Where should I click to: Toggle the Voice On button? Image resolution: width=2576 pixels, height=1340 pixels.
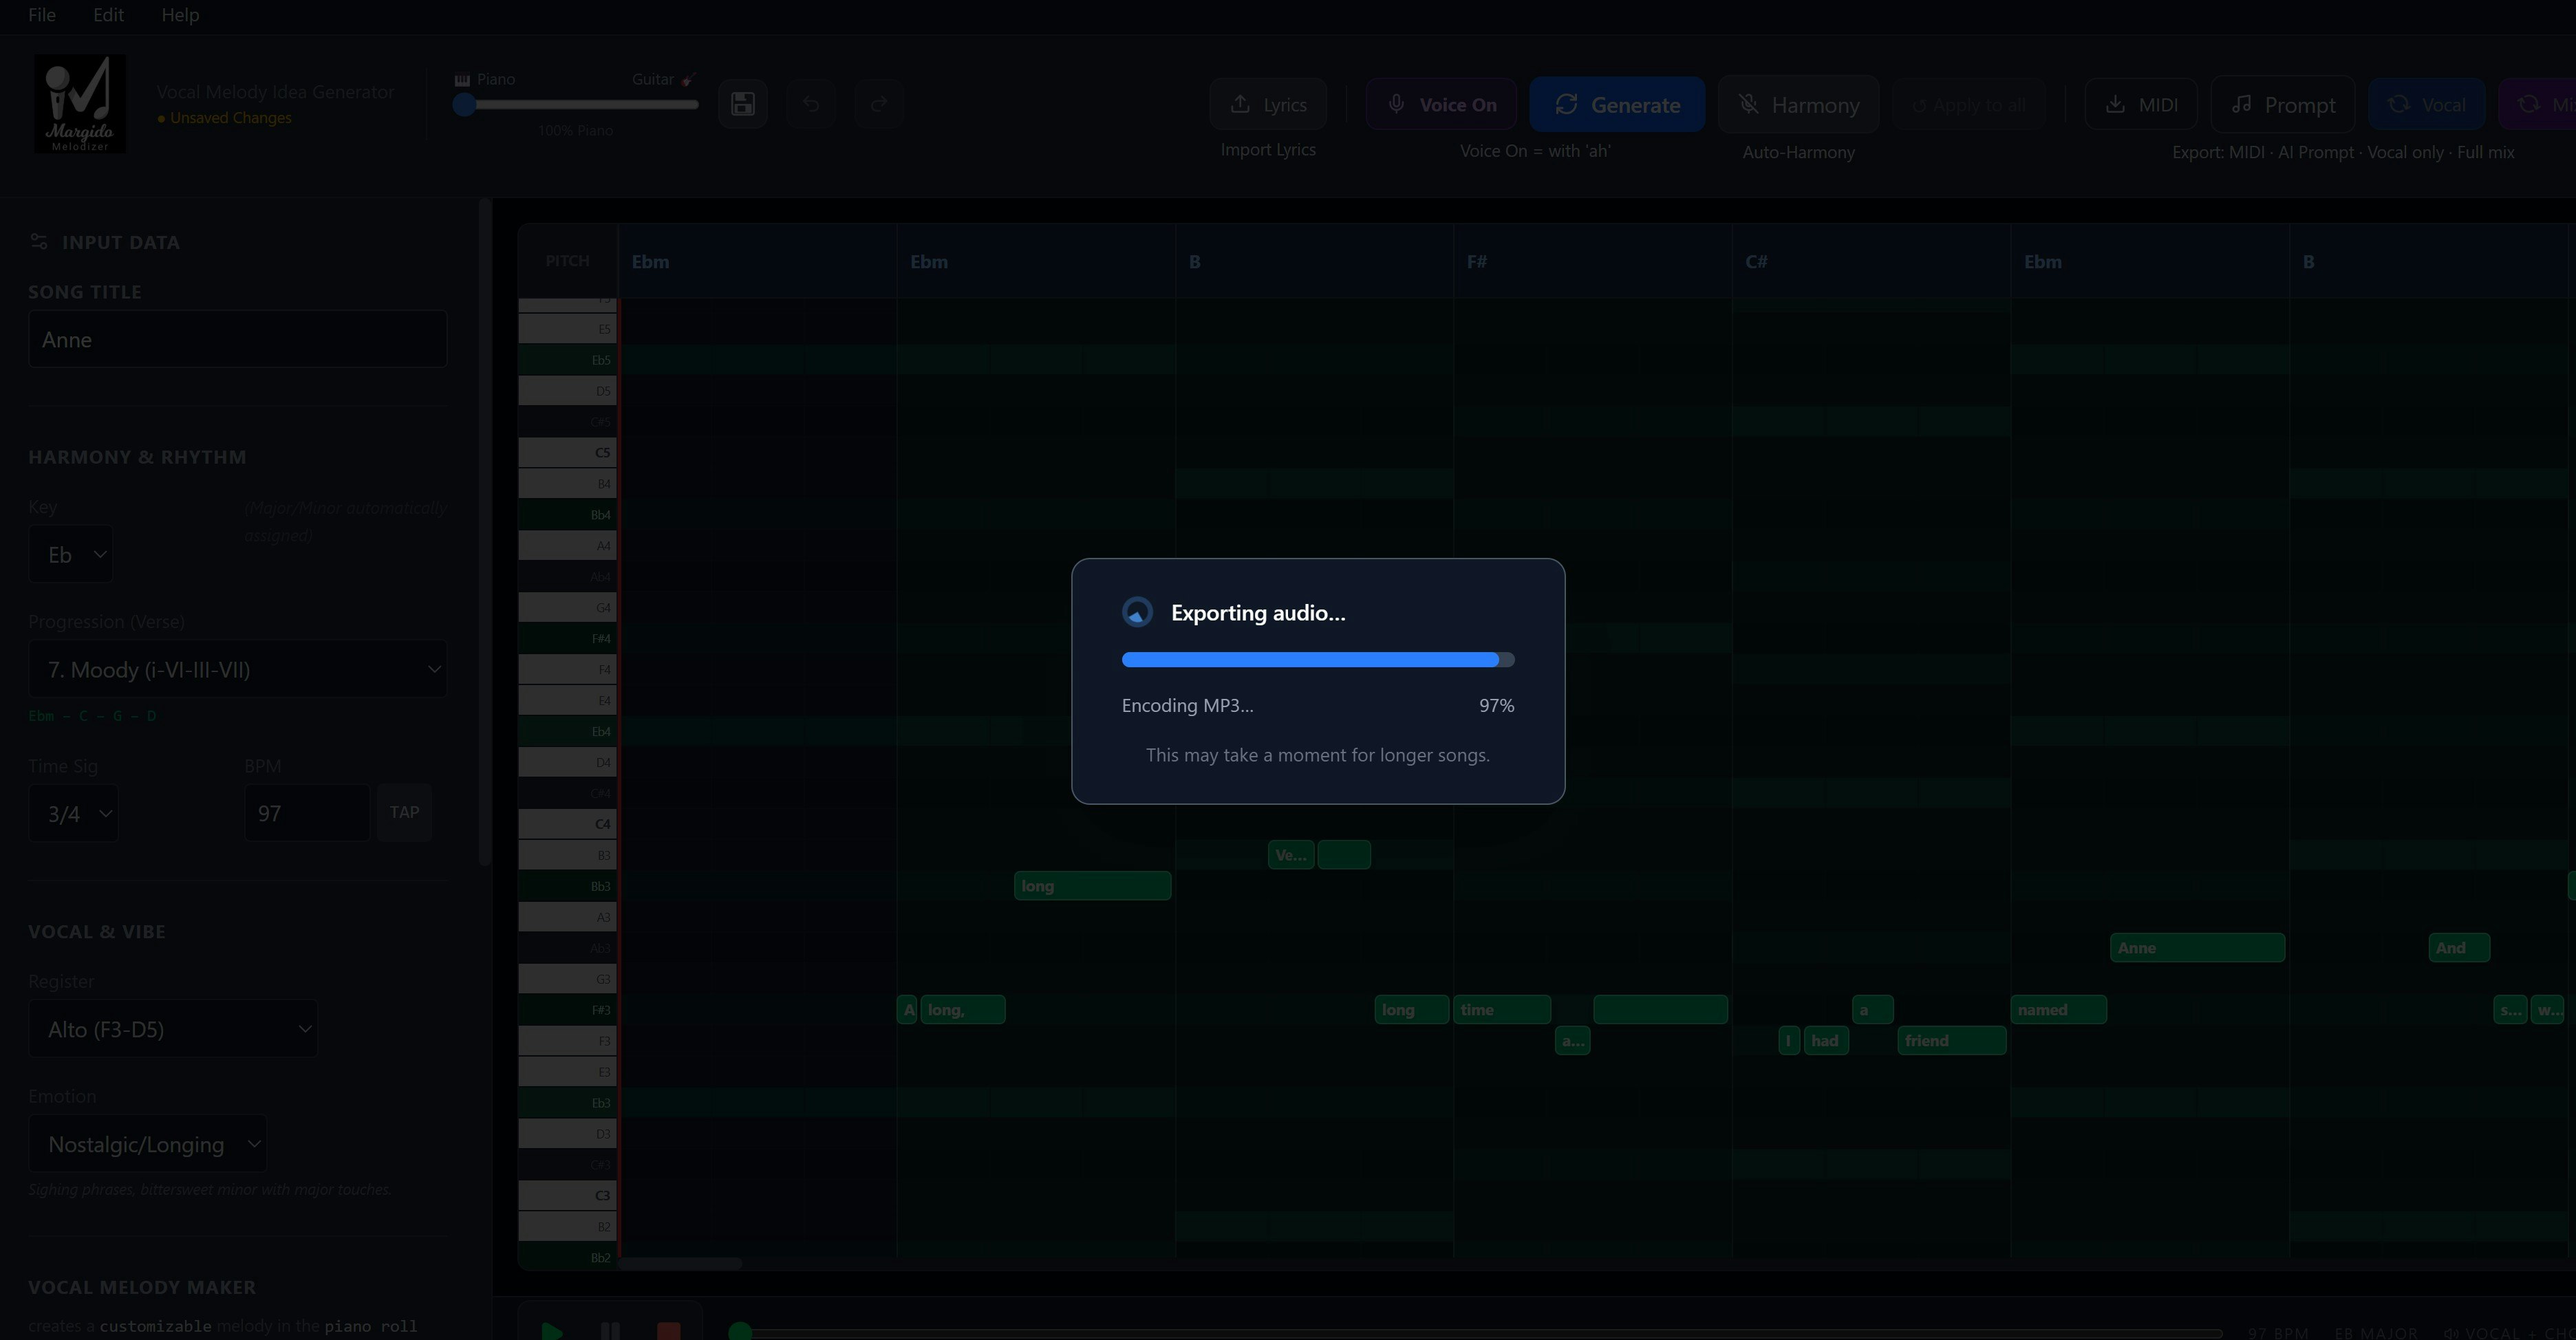point(1441,104)
